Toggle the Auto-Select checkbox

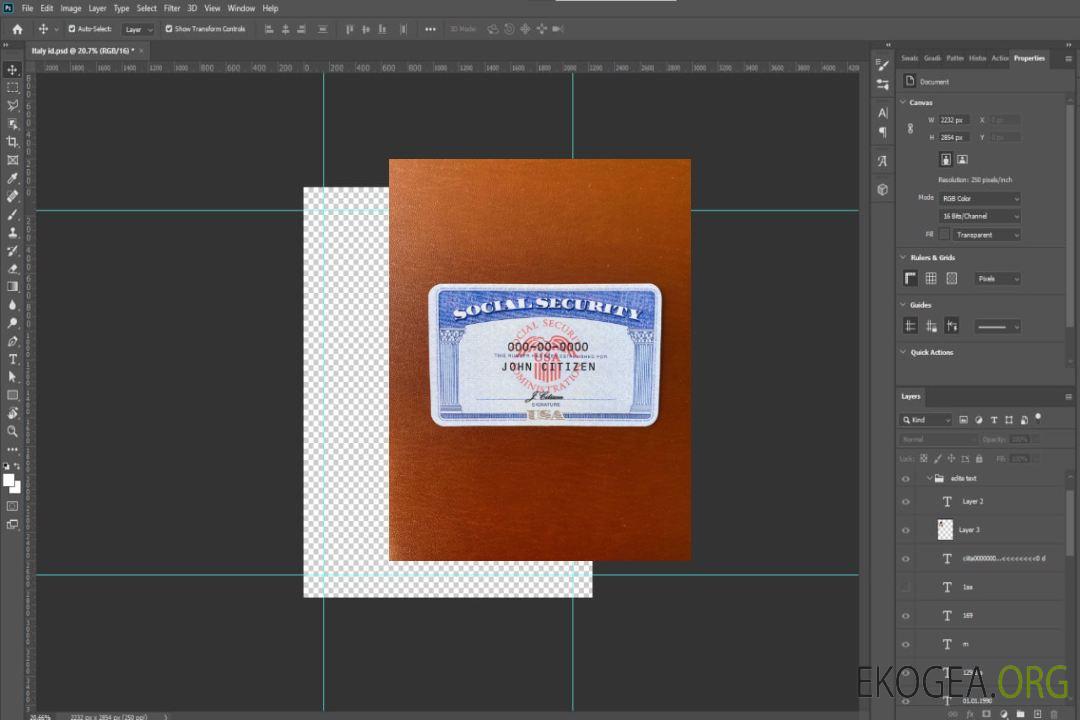click(x=72, y=29)
